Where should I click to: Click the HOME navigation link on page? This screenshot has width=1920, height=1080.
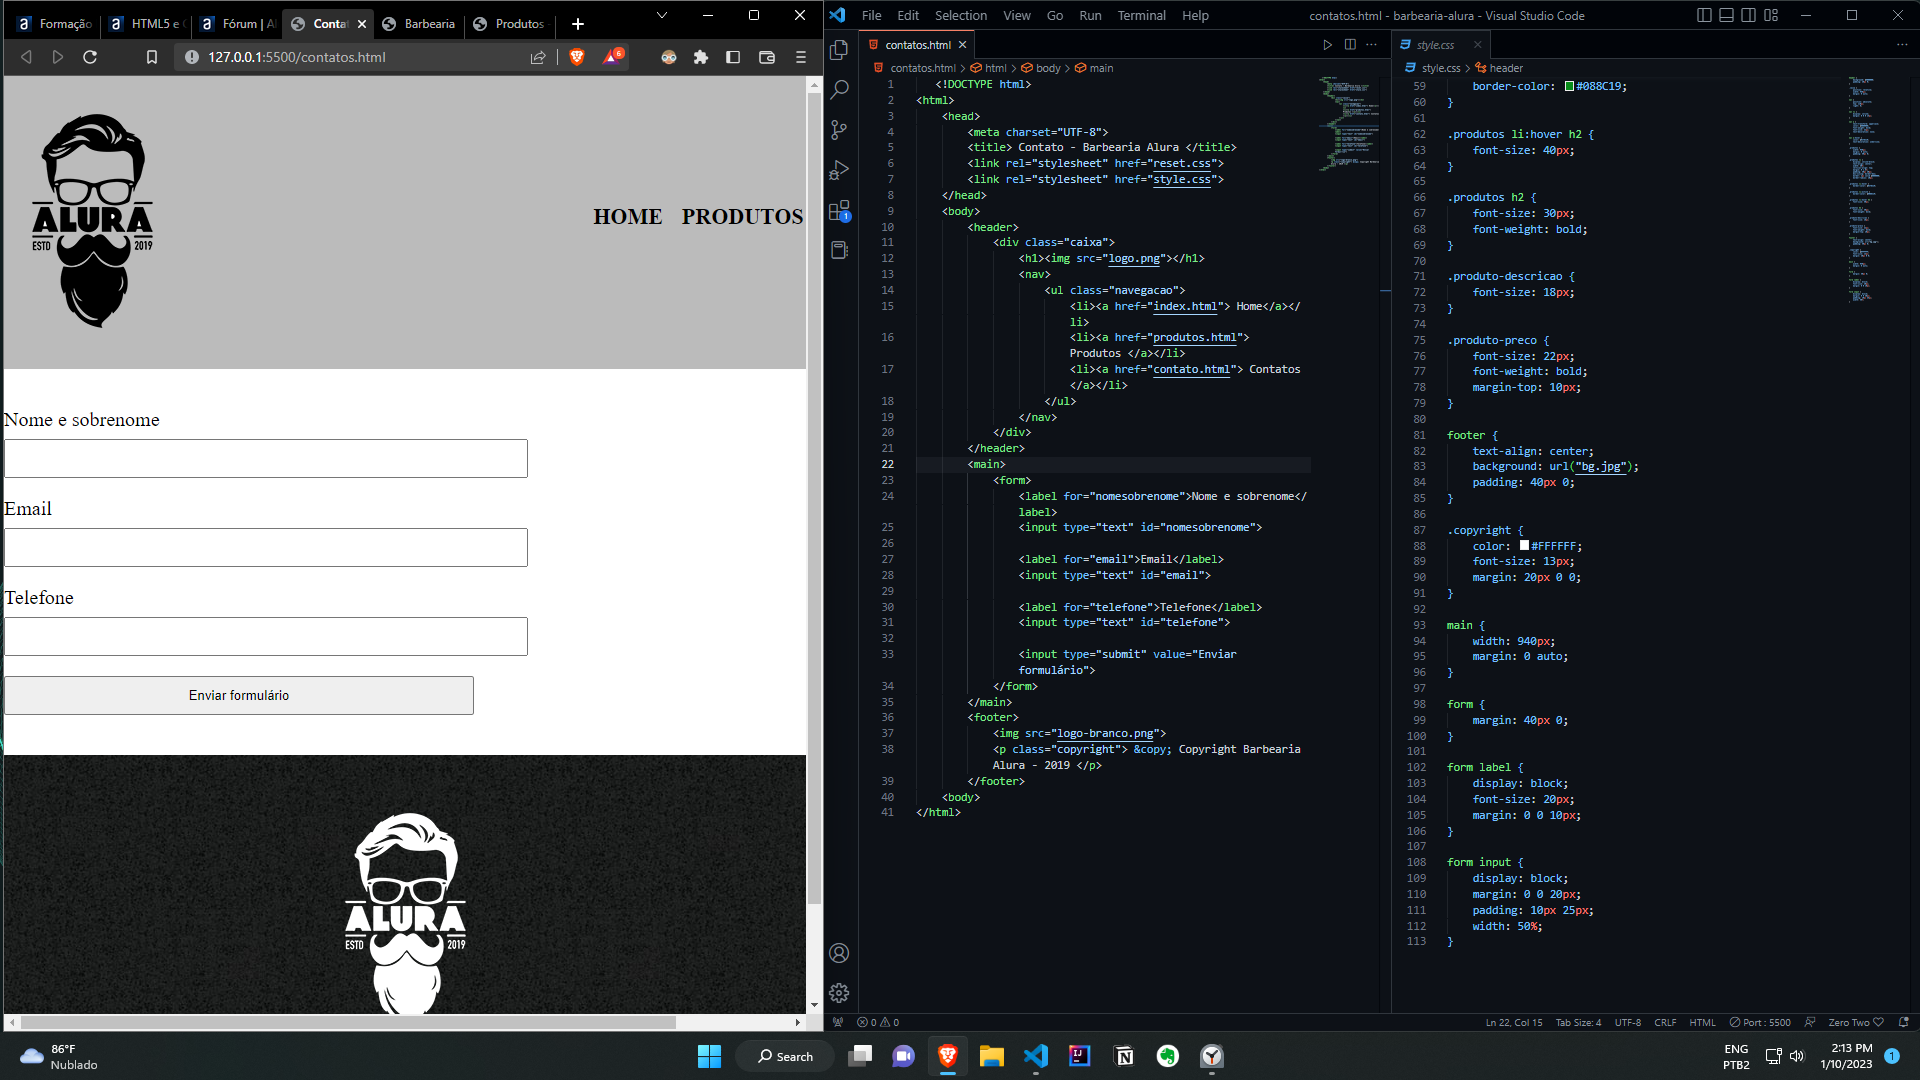tap(629, 216)
